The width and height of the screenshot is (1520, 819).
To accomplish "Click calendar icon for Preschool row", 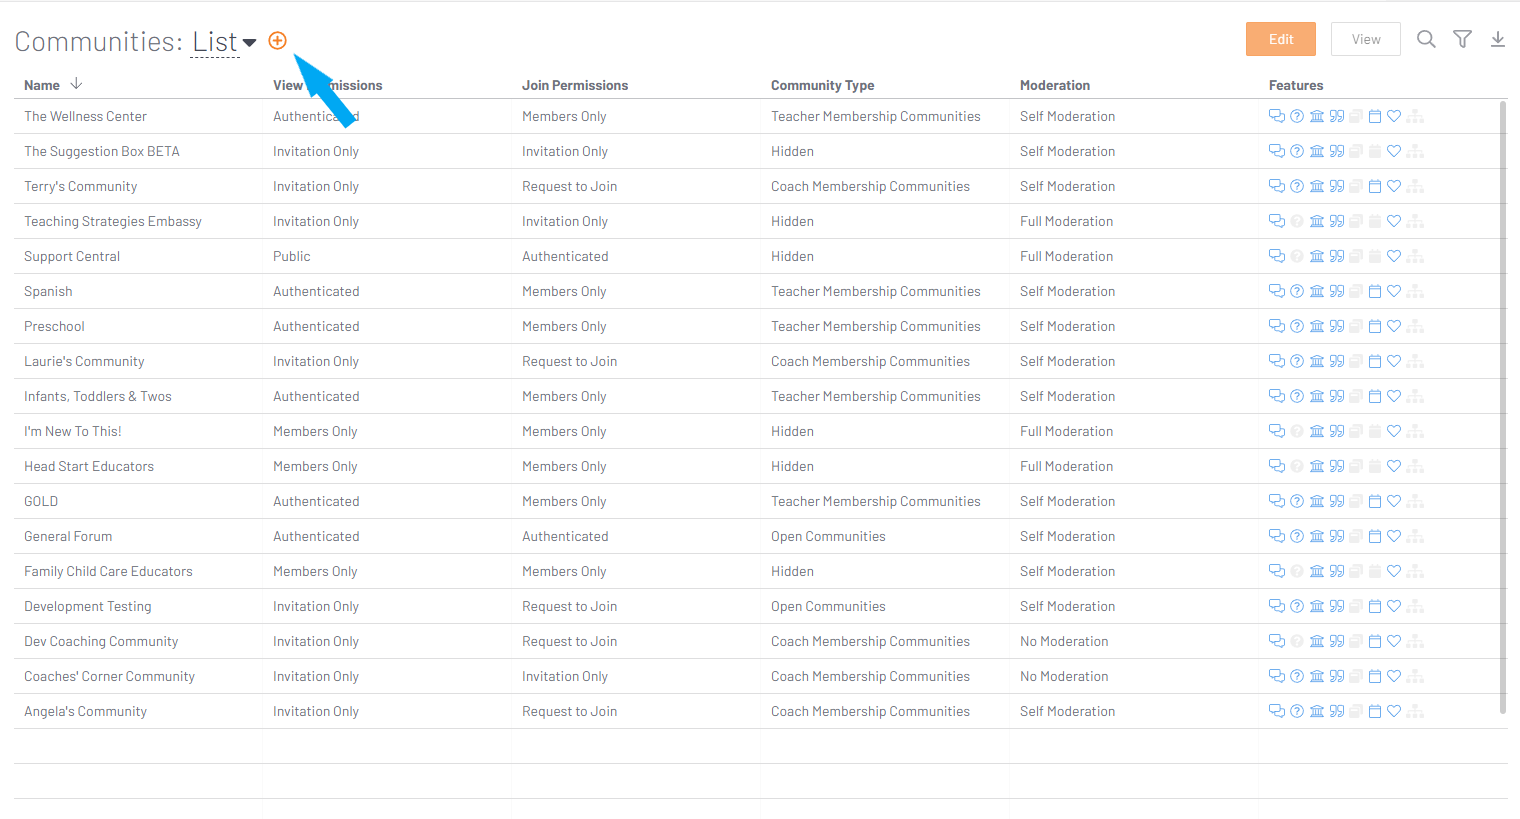I will (1375, 326).
